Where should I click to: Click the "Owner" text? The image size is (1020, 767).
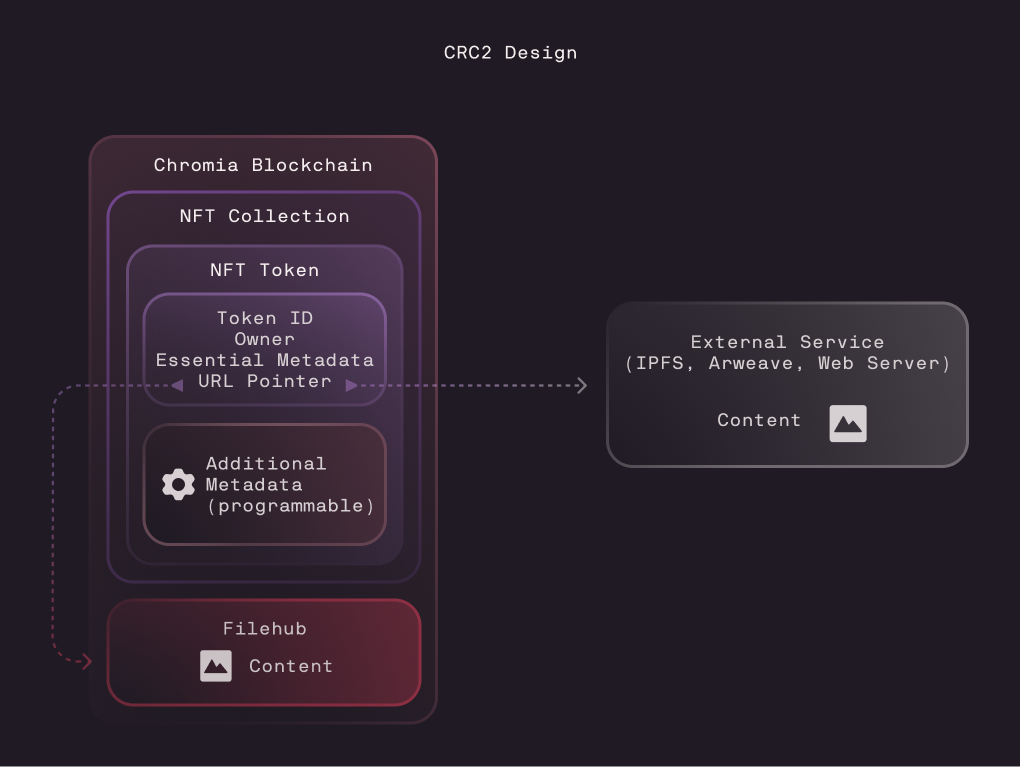[265, 339]
